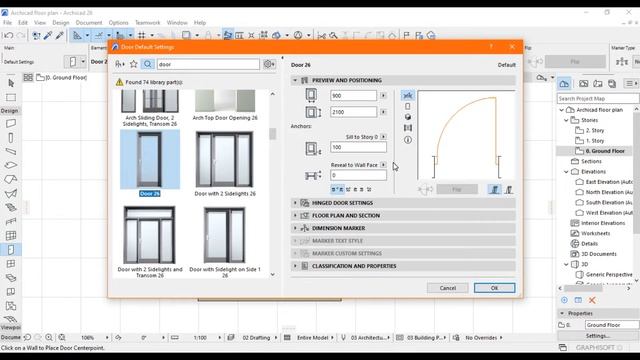Image resolution: width=640 pixels, height=360 pixels.
Task: Open the door width options arrow
Action: point(383,96)
